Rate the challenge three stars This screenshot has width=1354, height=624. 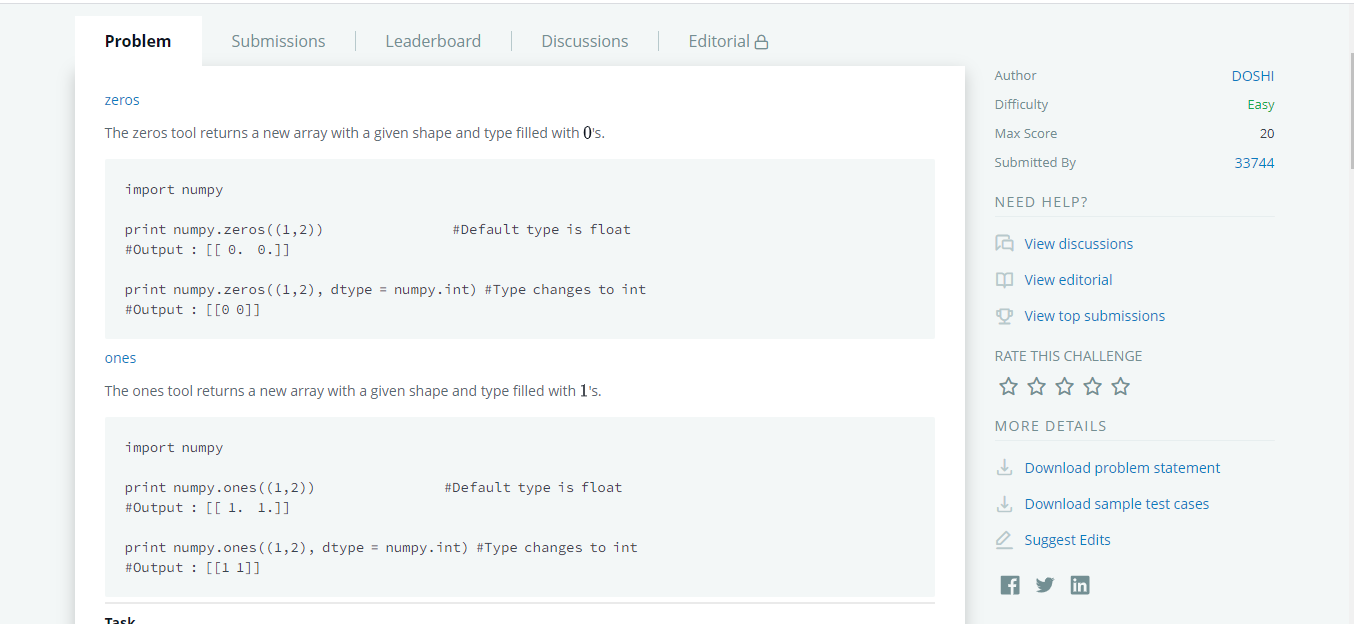tap(1064, 385)
